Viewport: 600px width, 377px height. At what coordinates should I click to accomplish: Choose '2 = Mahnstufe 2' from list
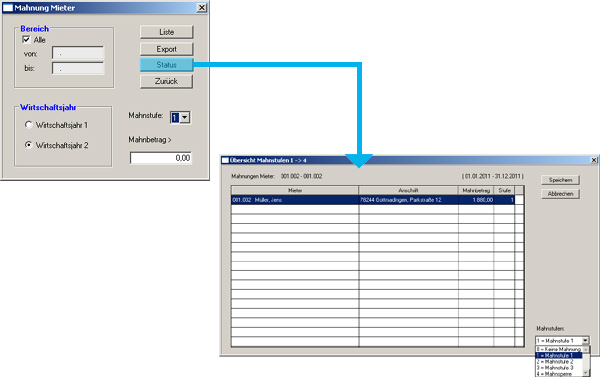coord(559,362)
